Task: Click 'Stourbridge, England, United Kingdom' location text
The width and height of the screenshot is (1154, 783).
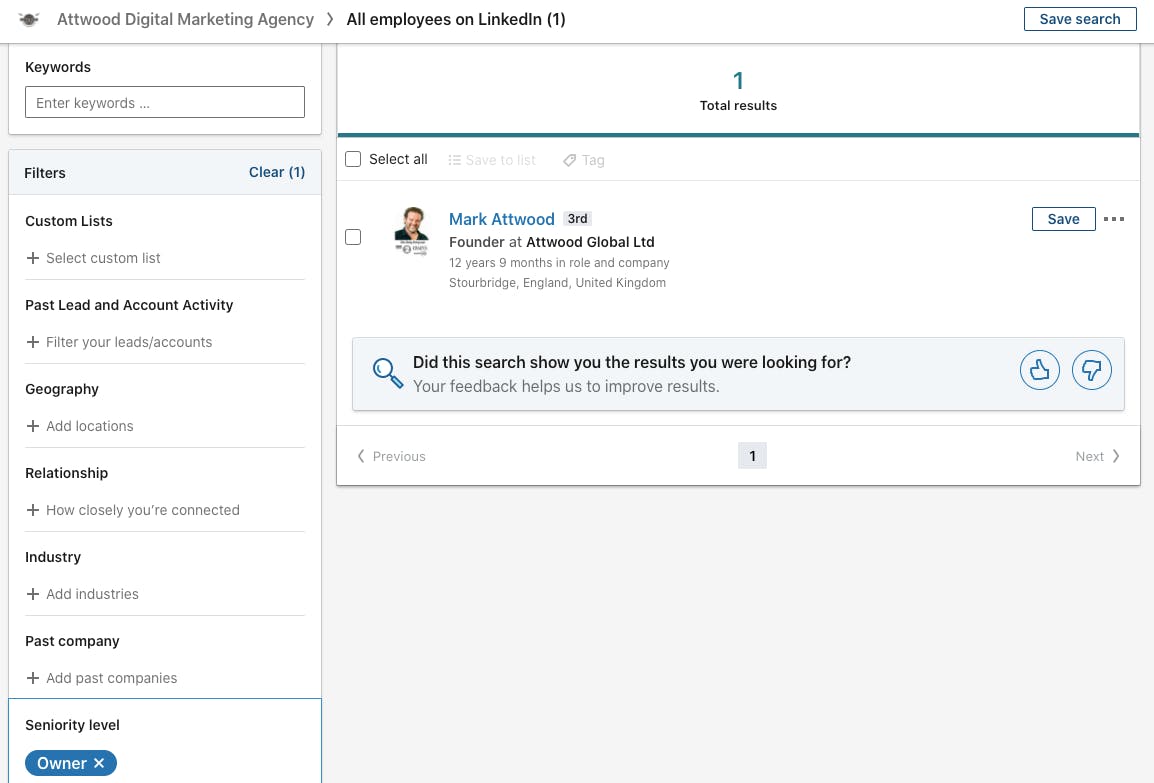Action: [x=557, y=283]
